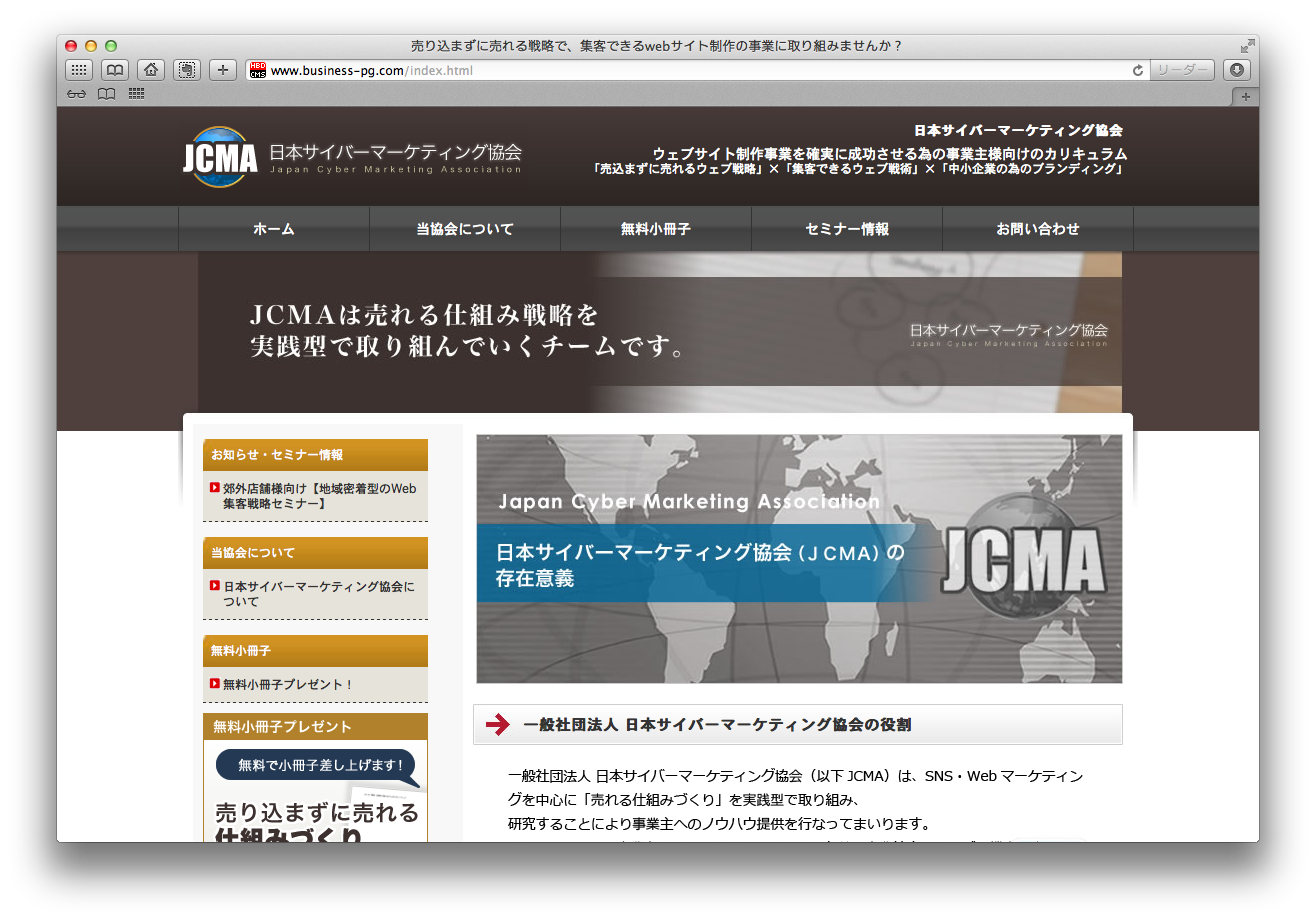Open the 当協会について navigation tab

465,229
